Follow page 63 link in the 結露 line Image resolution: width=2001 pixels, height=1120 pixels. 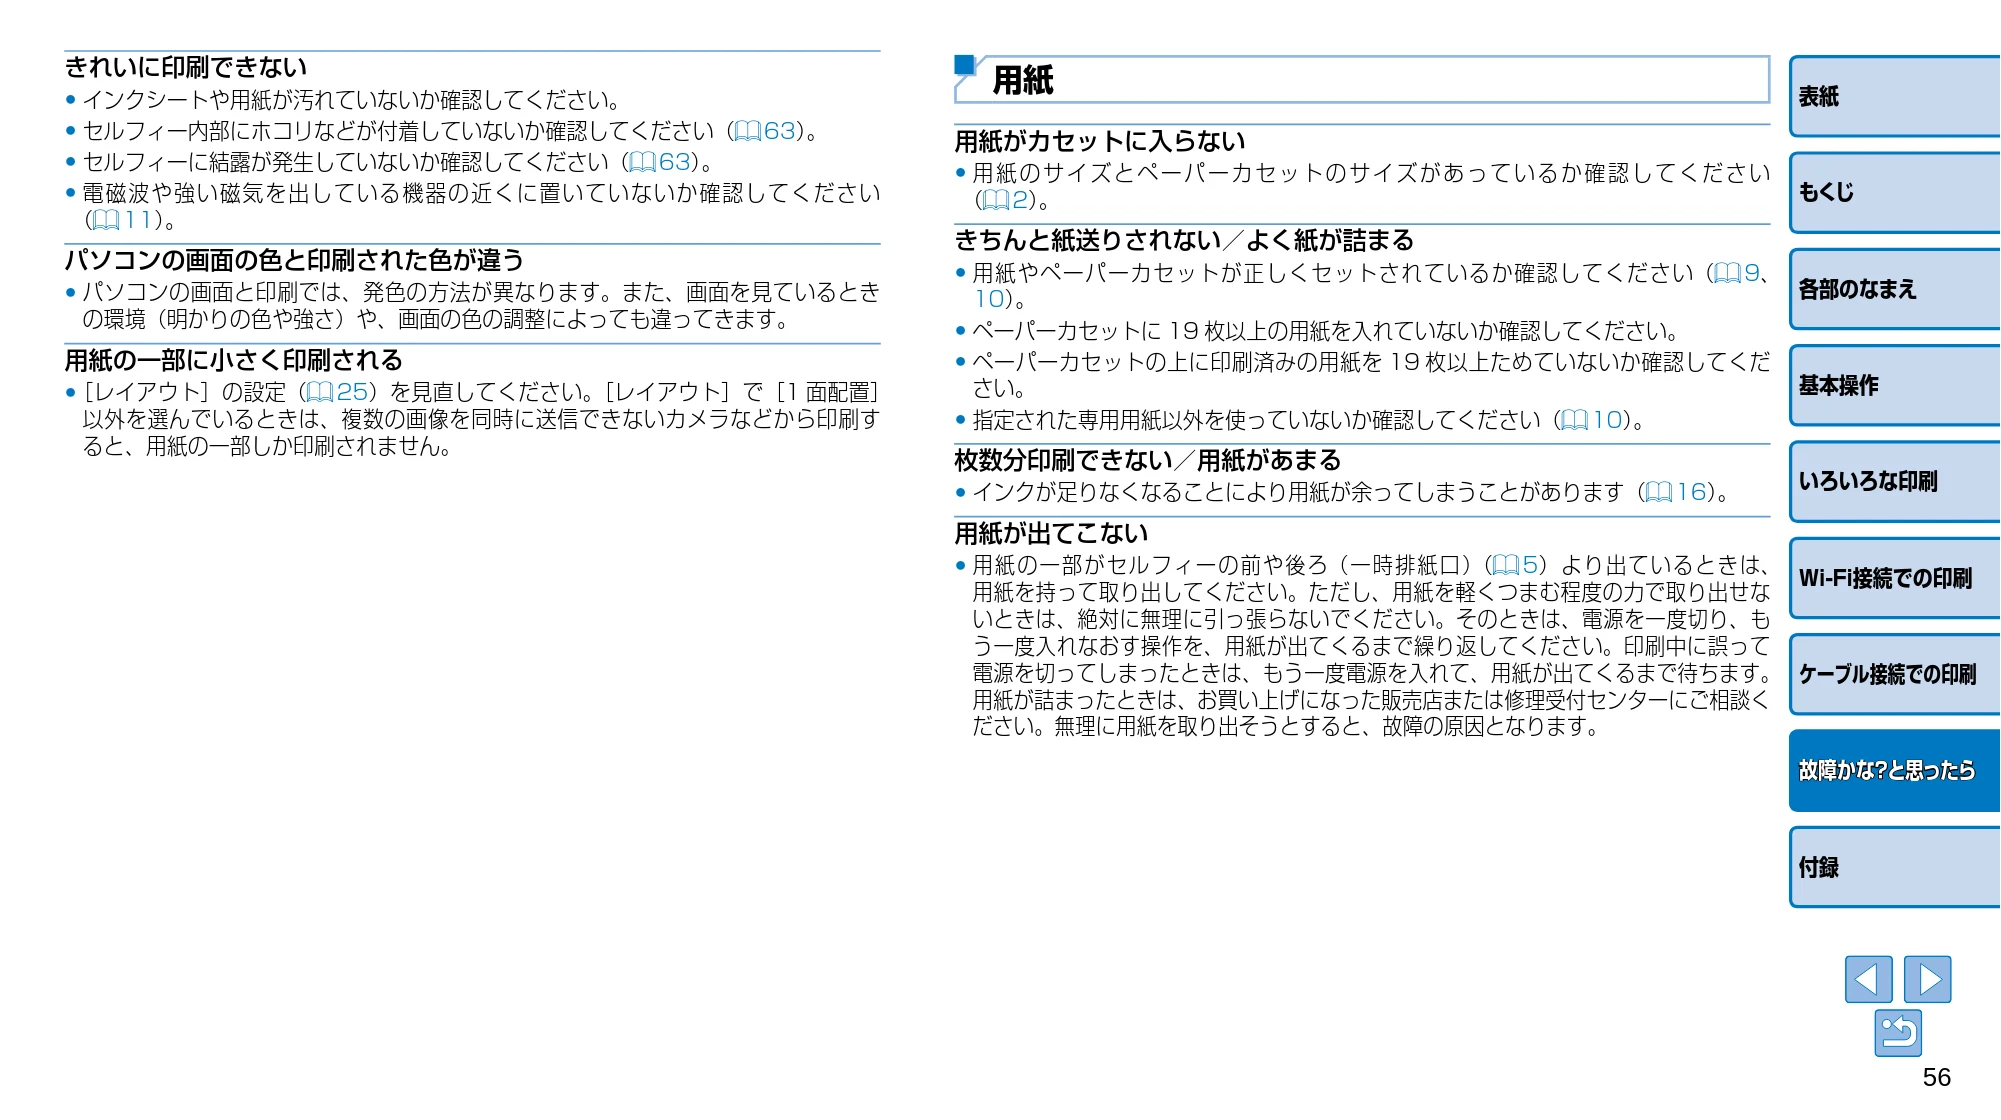pyautogui.click(x=660, y=162)
